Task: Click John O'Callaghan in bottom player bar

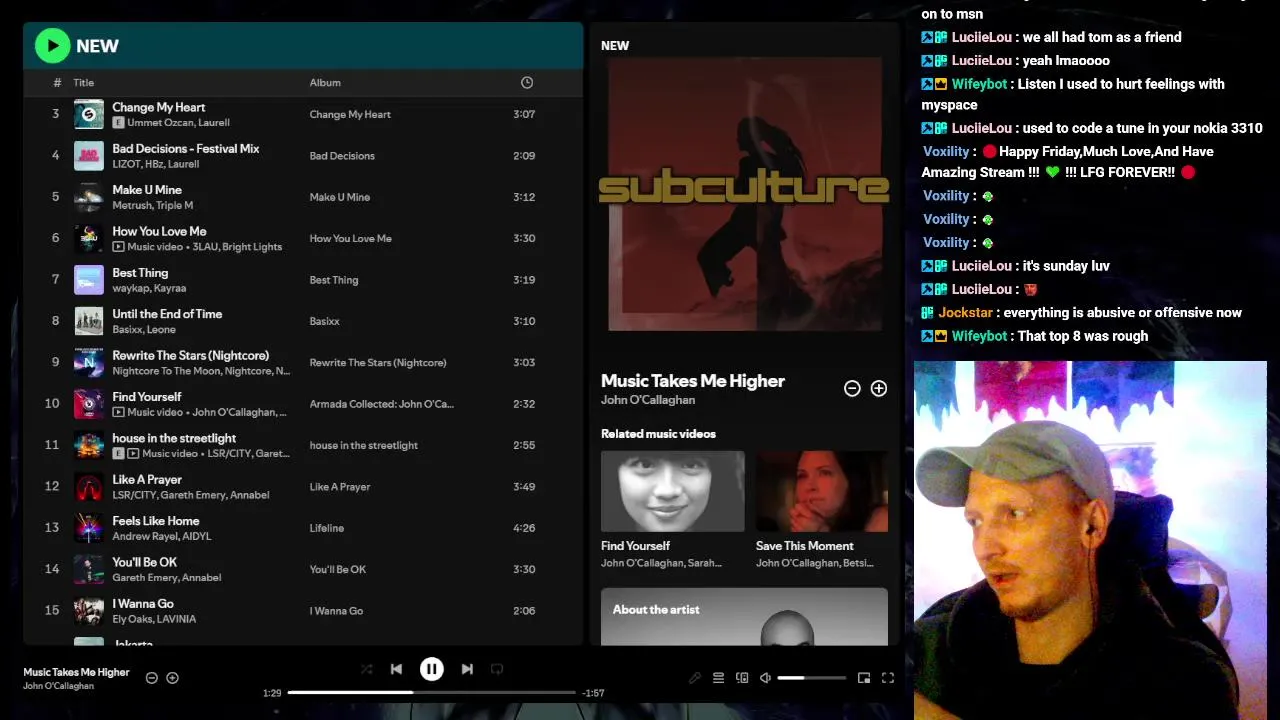Action: tap(58, 686)
